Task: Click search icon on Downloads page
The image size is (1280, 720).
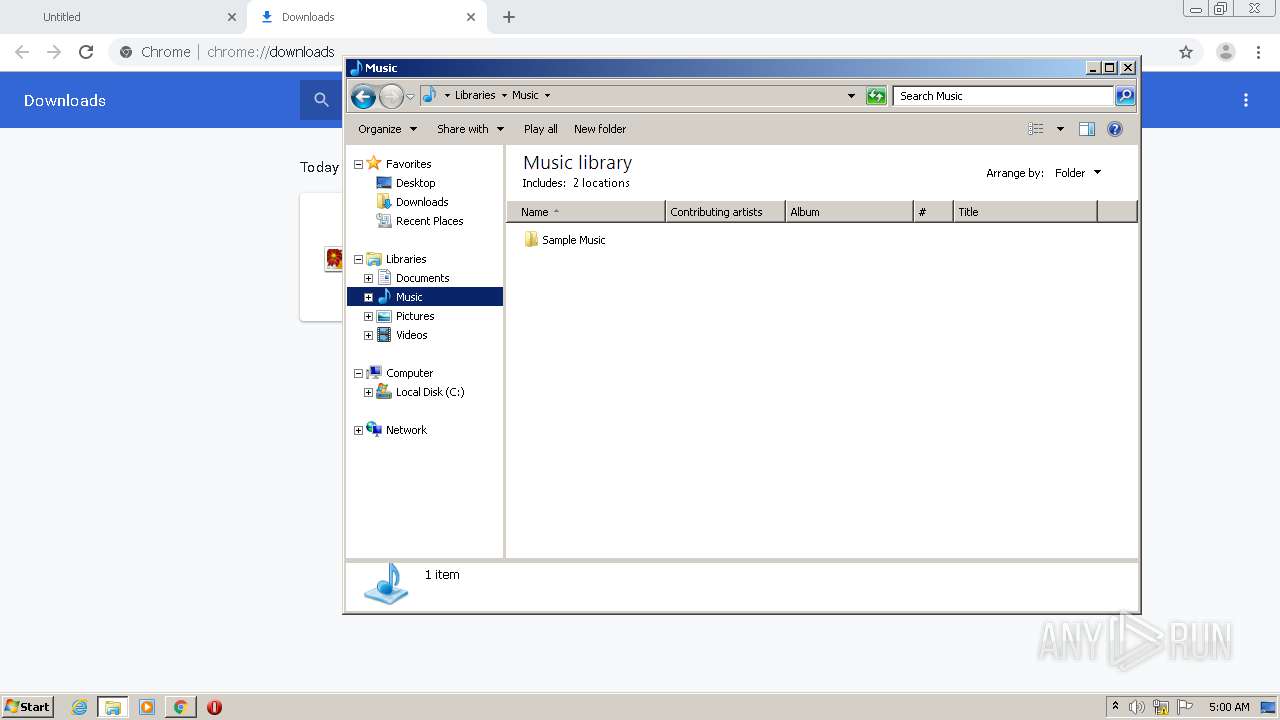Action: pos(321,100)
